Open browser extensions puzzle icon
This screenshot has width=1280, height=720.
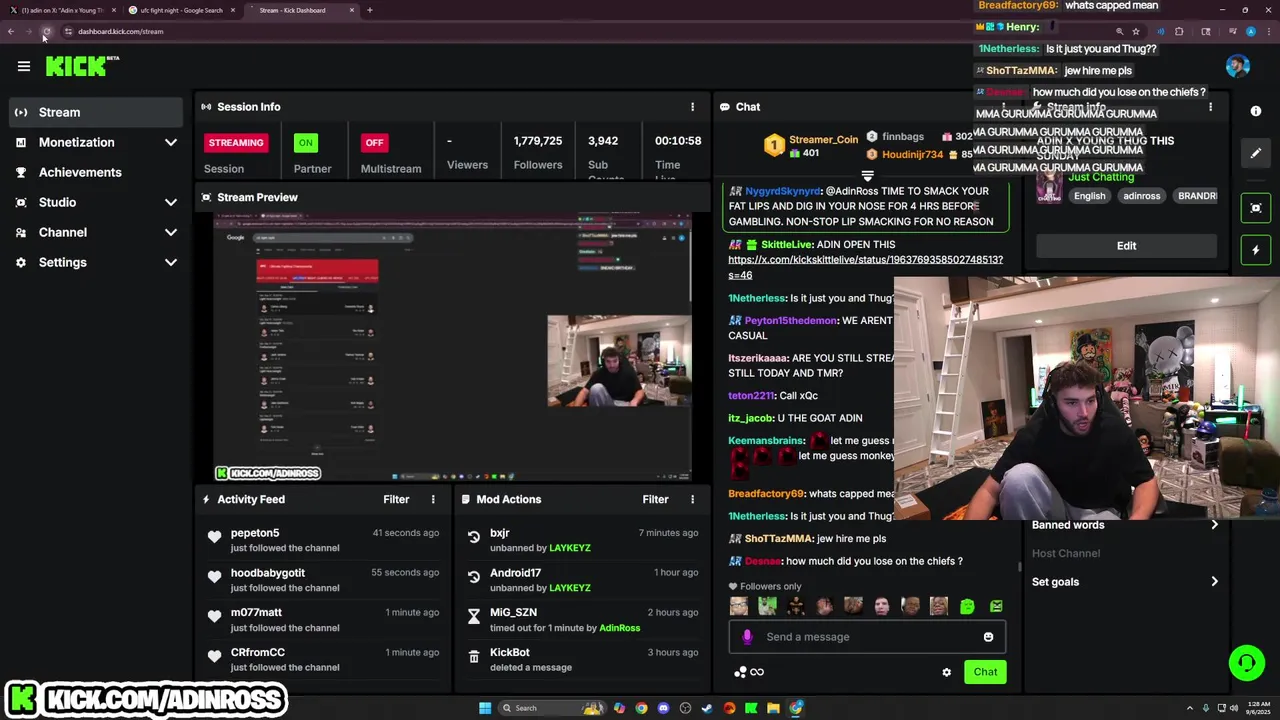tap(1179, 31)
